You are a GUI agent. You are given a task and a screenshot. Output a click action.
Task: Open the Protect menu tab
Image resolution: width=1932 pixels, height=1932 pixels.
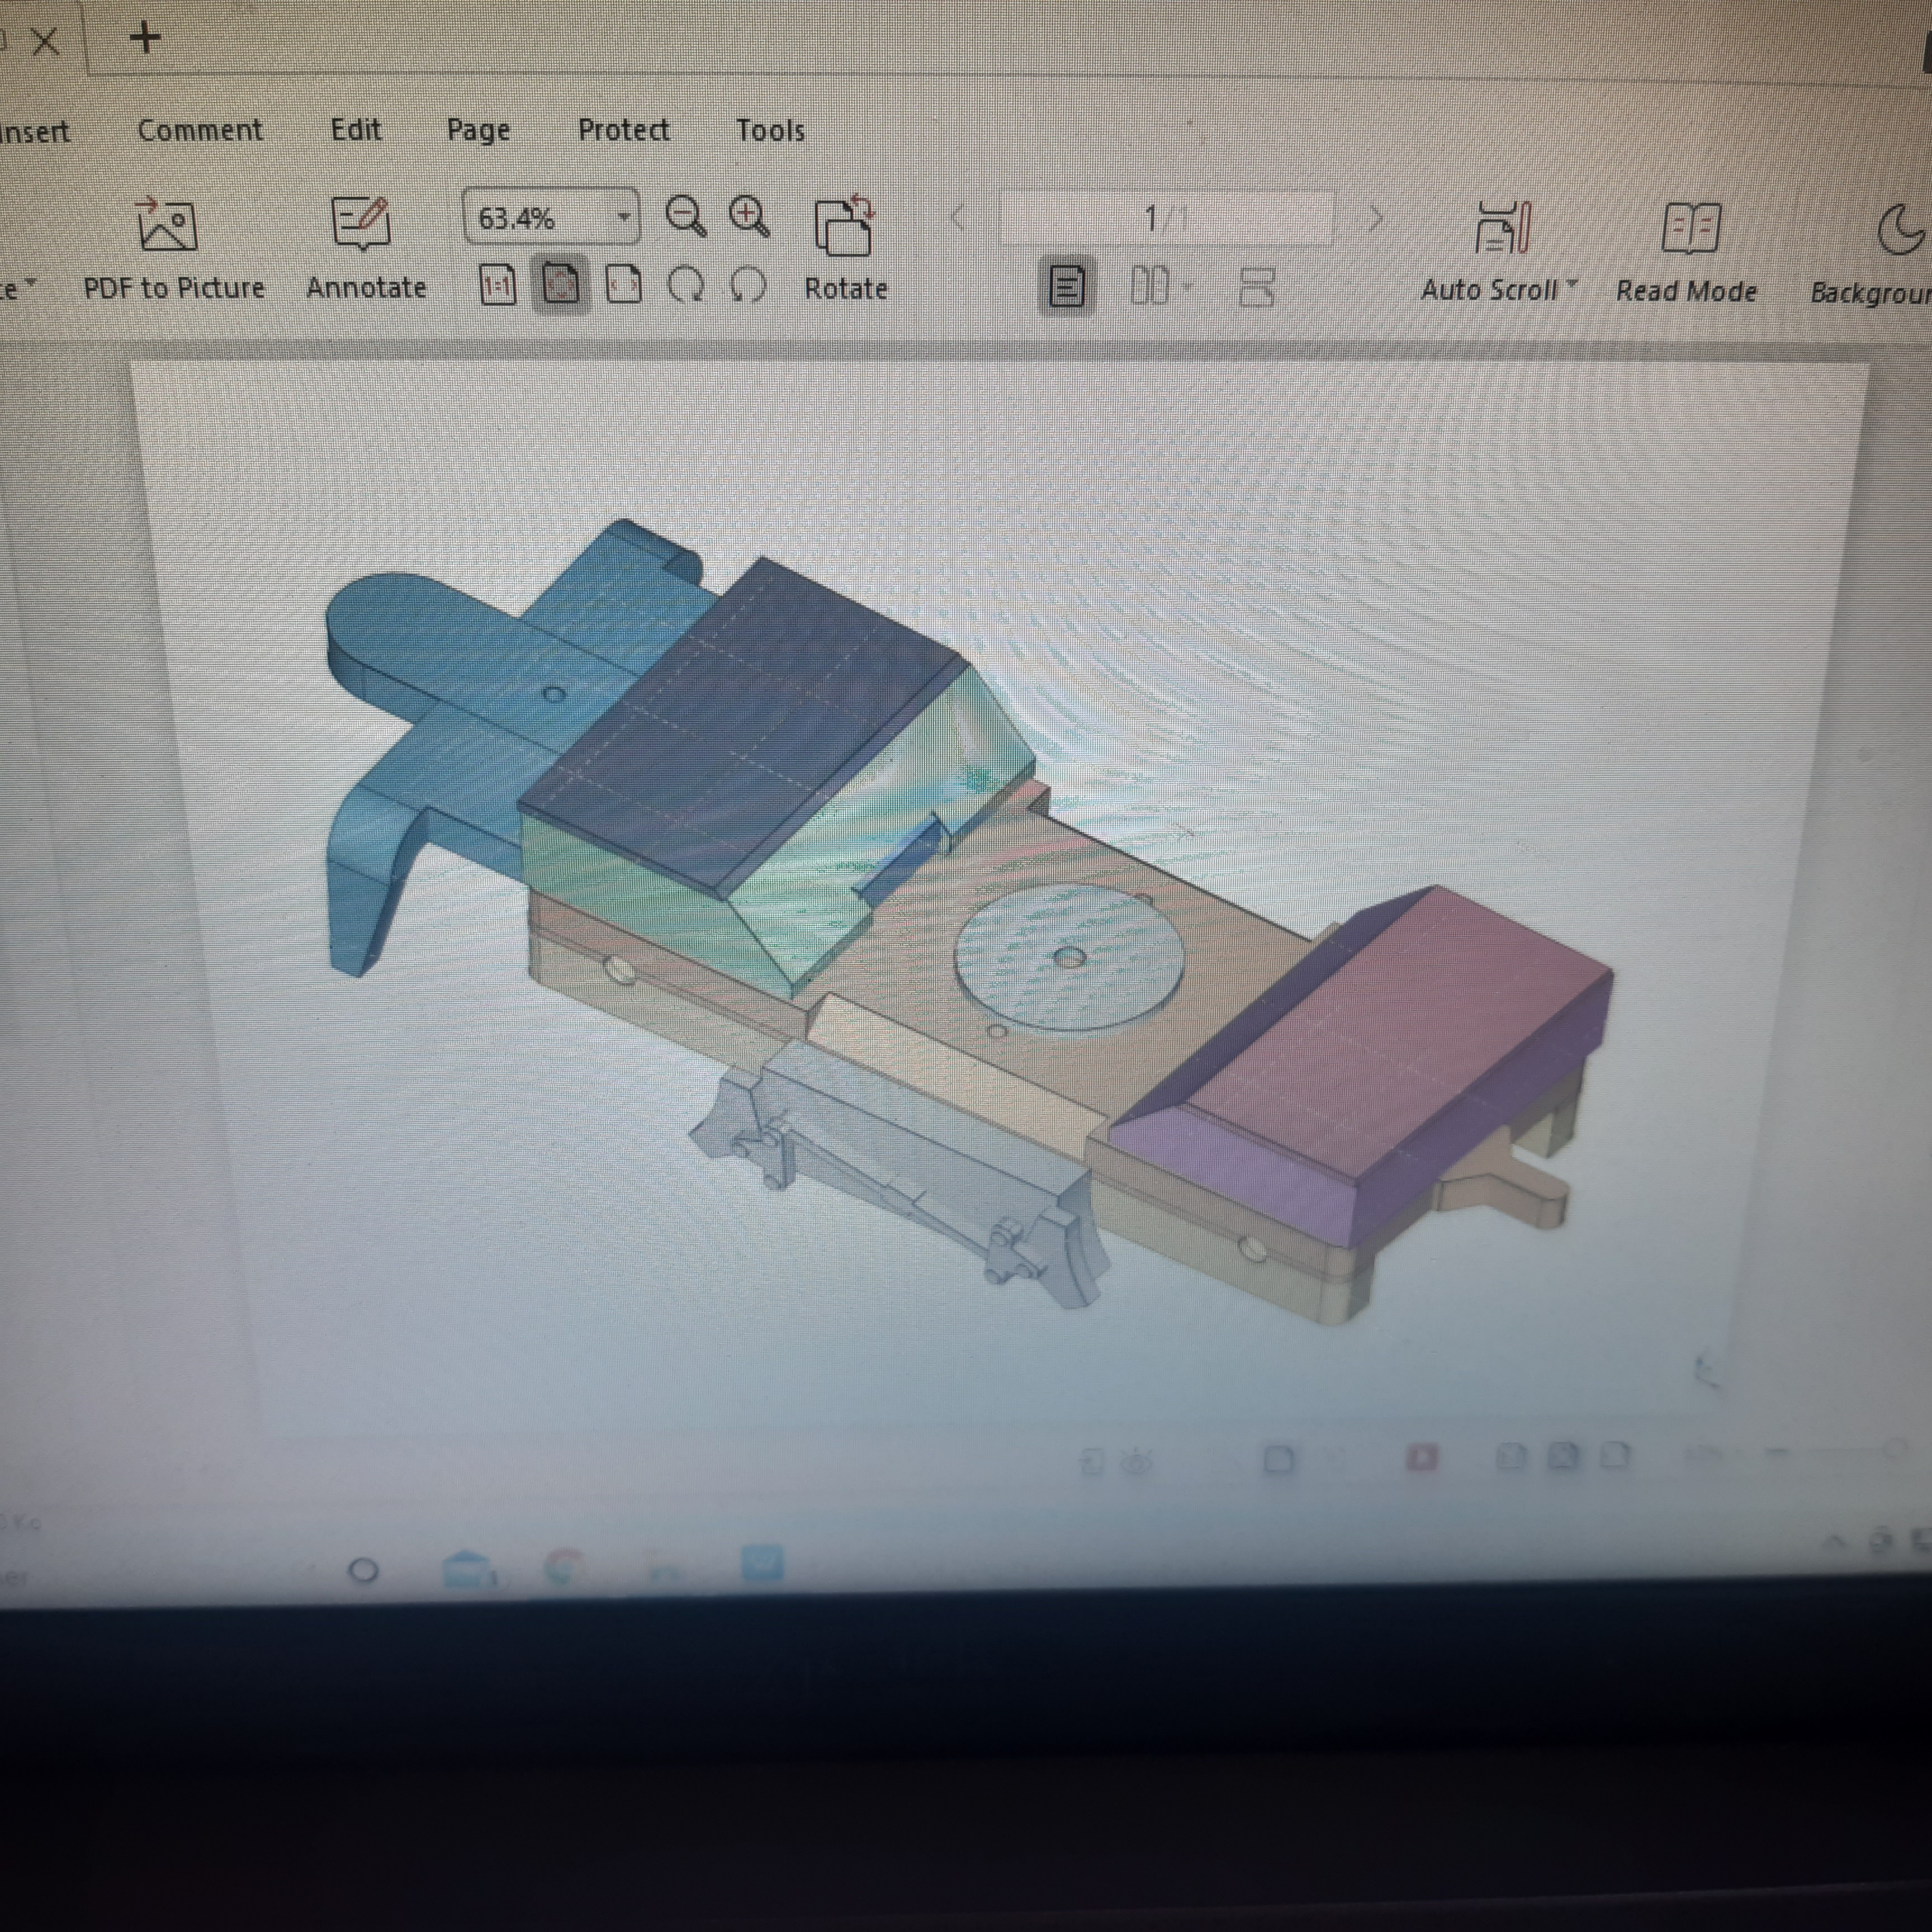point(624,130)
